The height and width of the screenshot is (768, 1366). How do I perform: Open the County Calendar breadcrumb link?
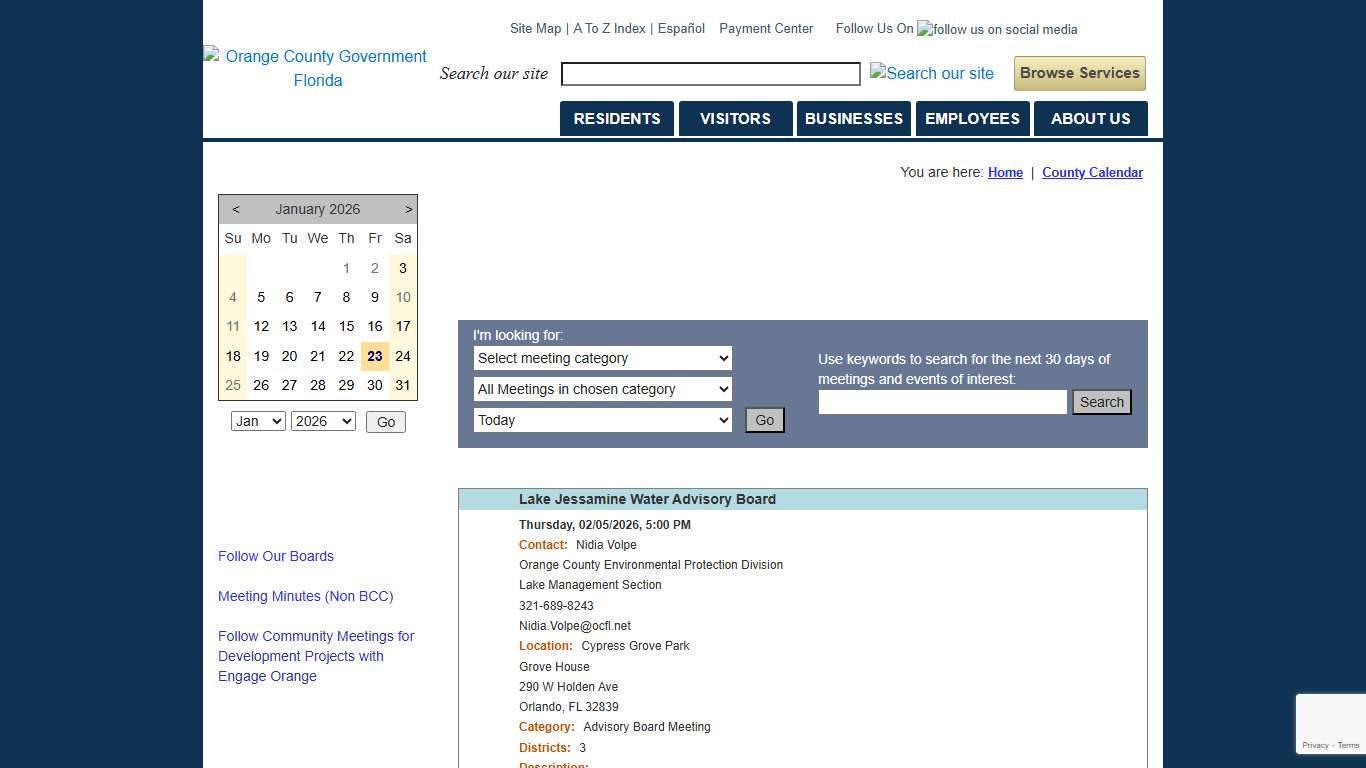[1092, 172]
